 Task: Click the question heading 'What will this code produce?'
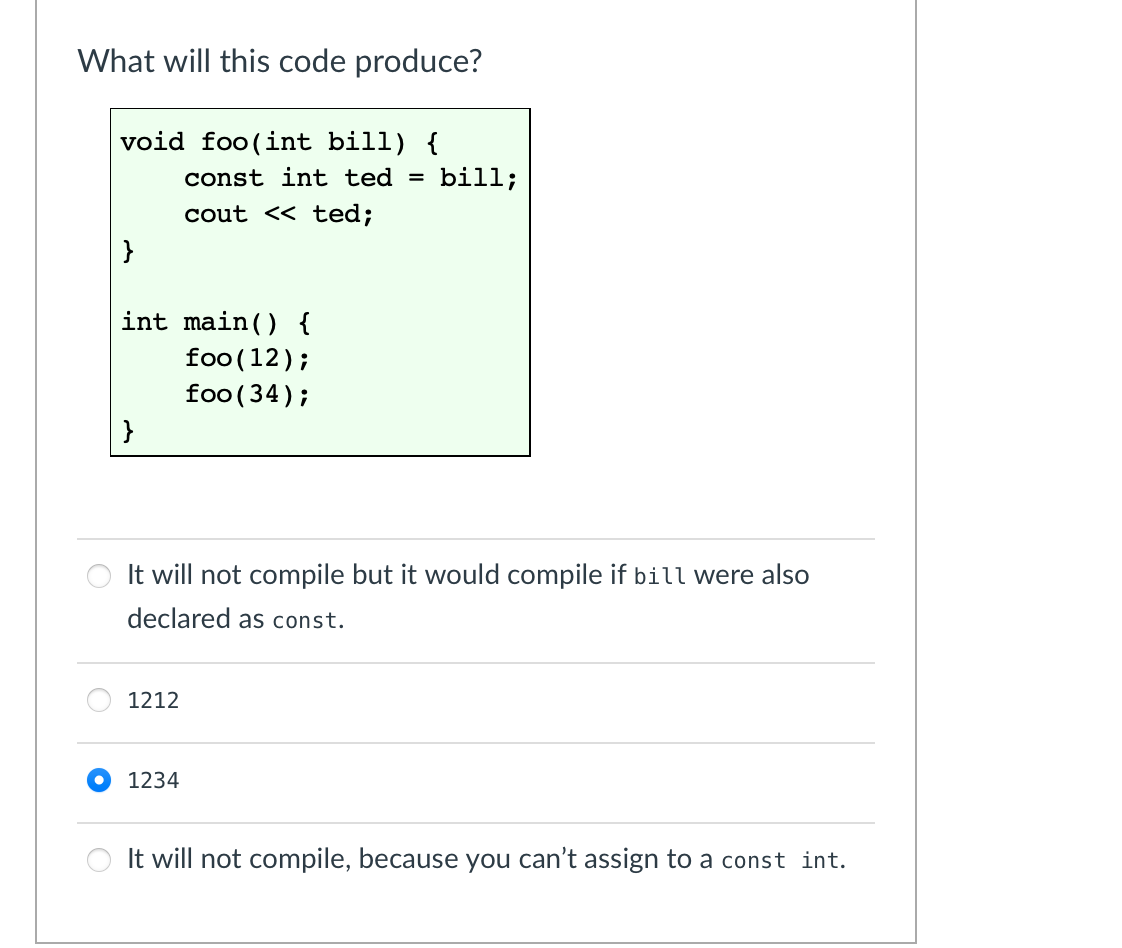pyautogui.click(x=280, y=61)
